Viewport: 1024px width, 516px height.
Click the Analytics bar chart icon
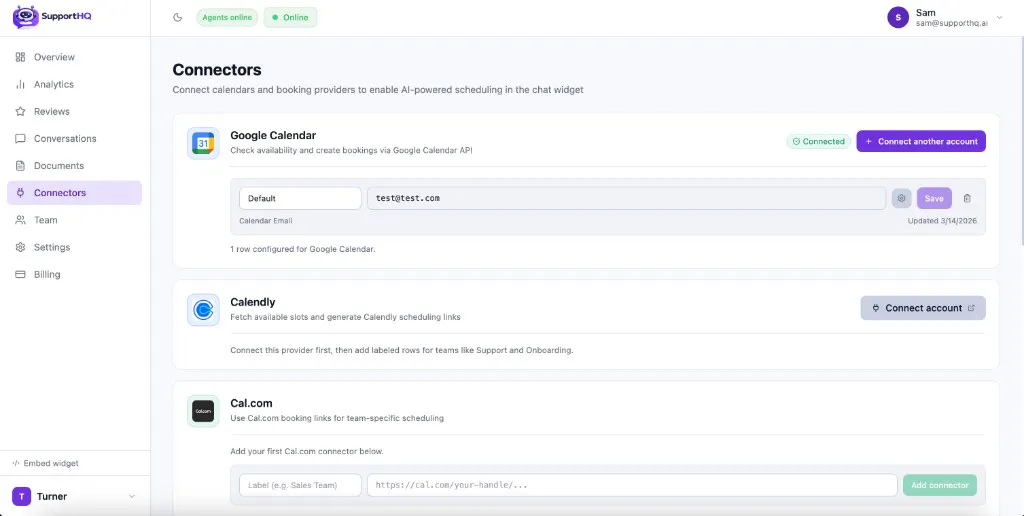20,84
